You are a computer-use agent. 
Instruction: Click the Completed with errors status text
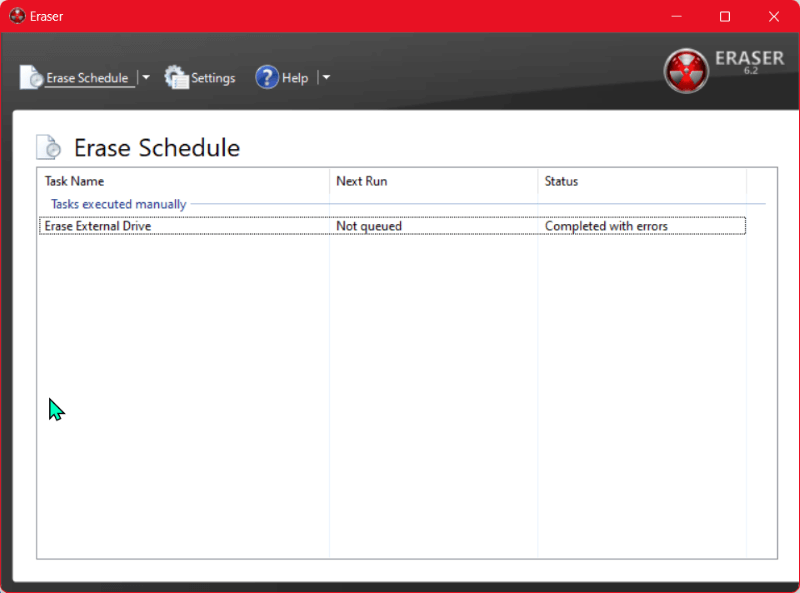point(605,226)
